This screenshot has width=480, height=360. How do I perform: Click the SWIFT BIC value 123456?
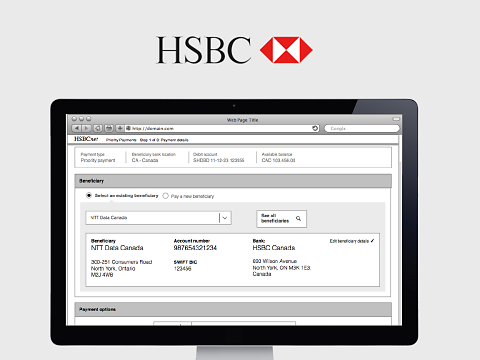[182, 269]
